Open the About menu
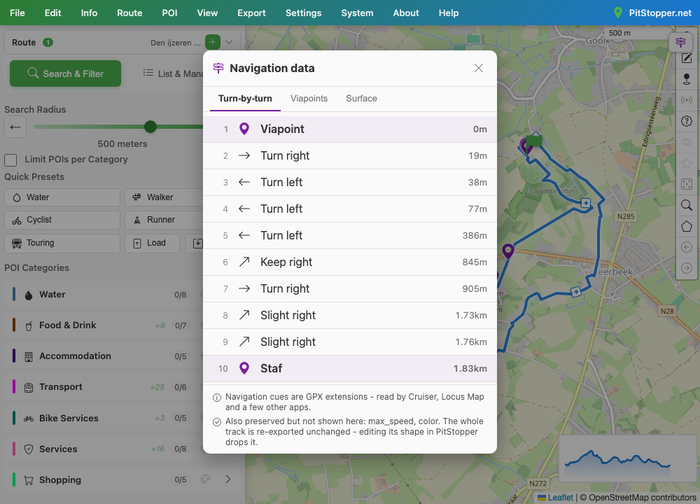Viewport: 700px width, 504px height. click(x=406, y=13)
